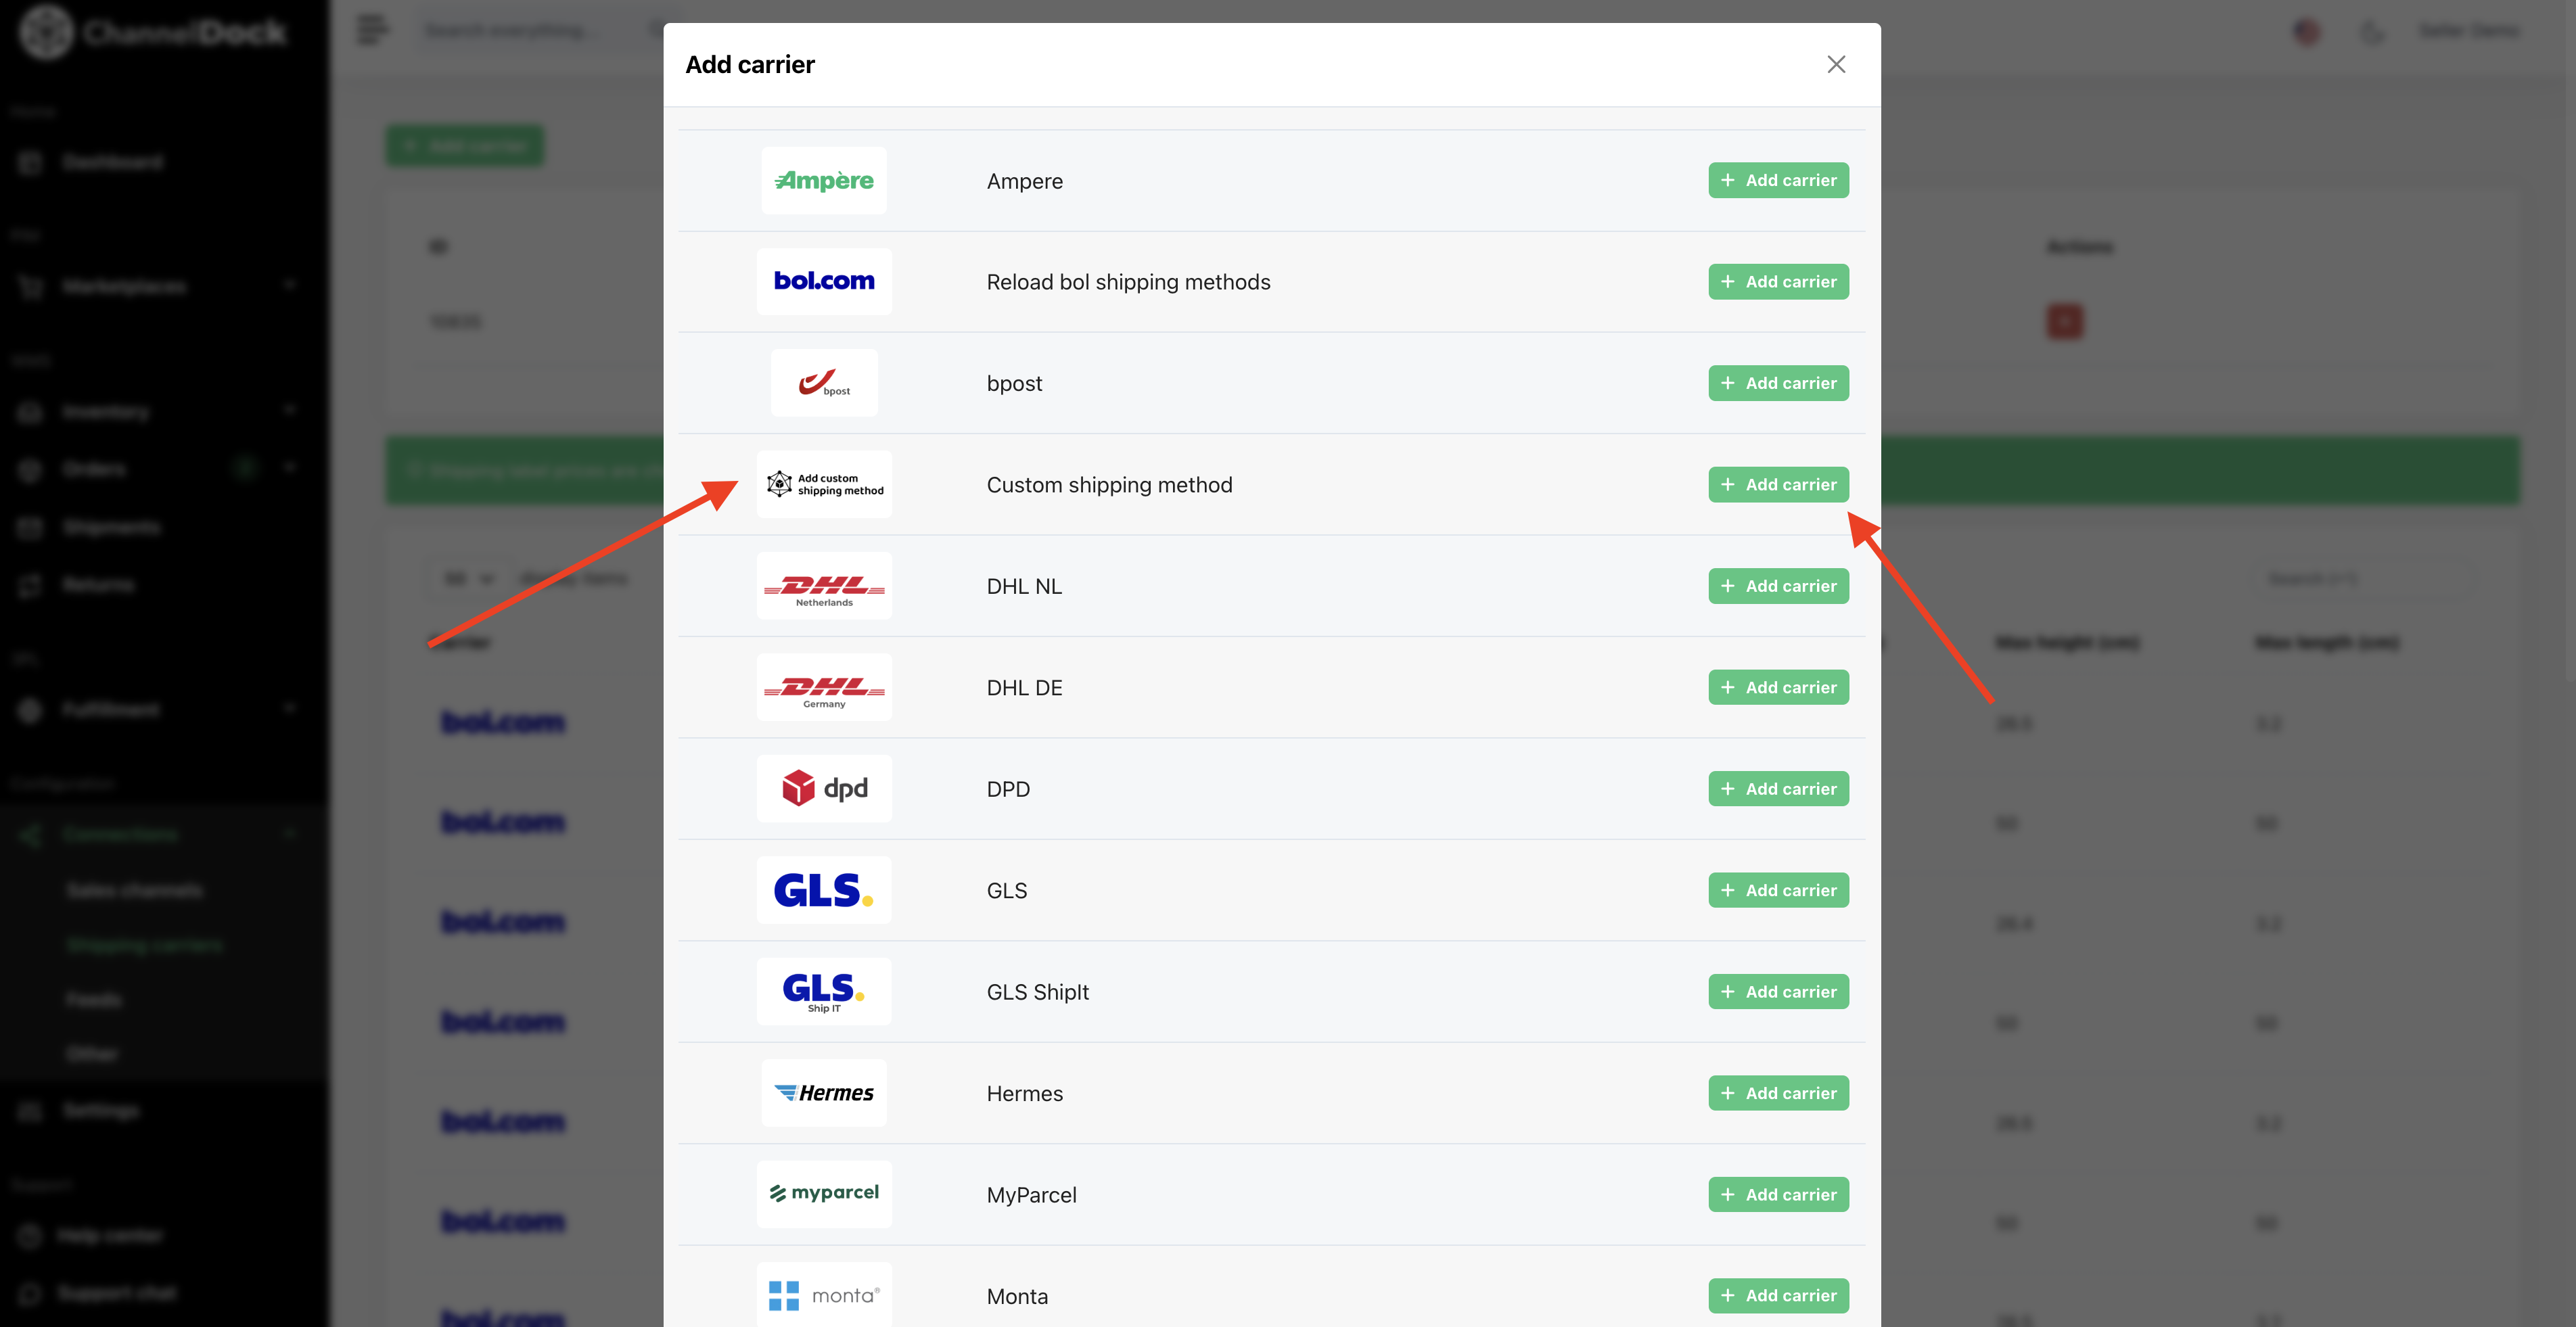This screenshot has width=2576, height=1327.
Task: Click the bol.com logo in the carrier list
Action: (x=824, y=282)
